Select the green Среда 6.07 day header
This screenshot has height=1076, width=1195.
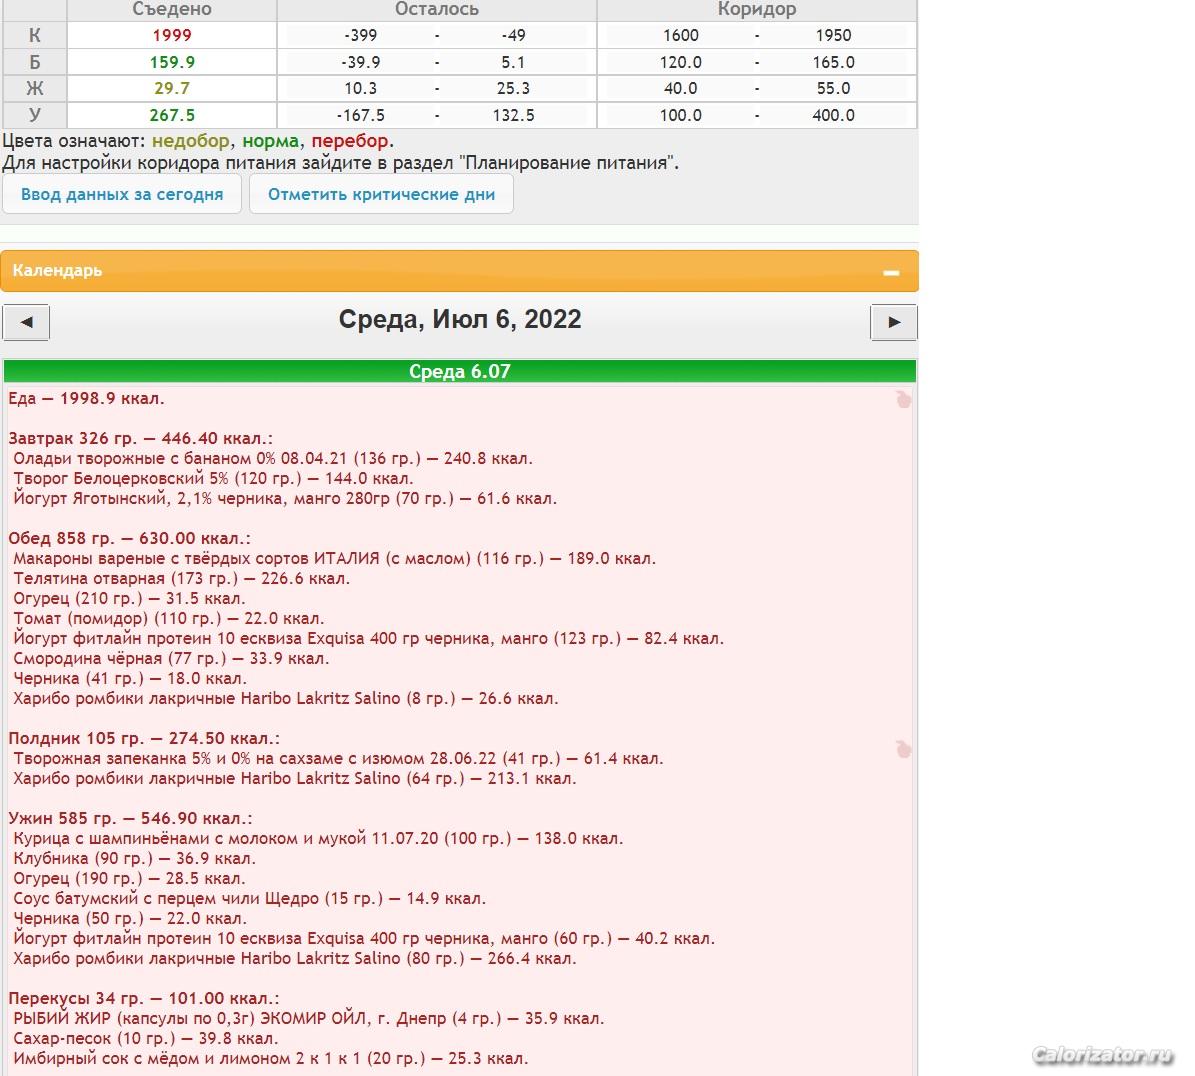459,371
